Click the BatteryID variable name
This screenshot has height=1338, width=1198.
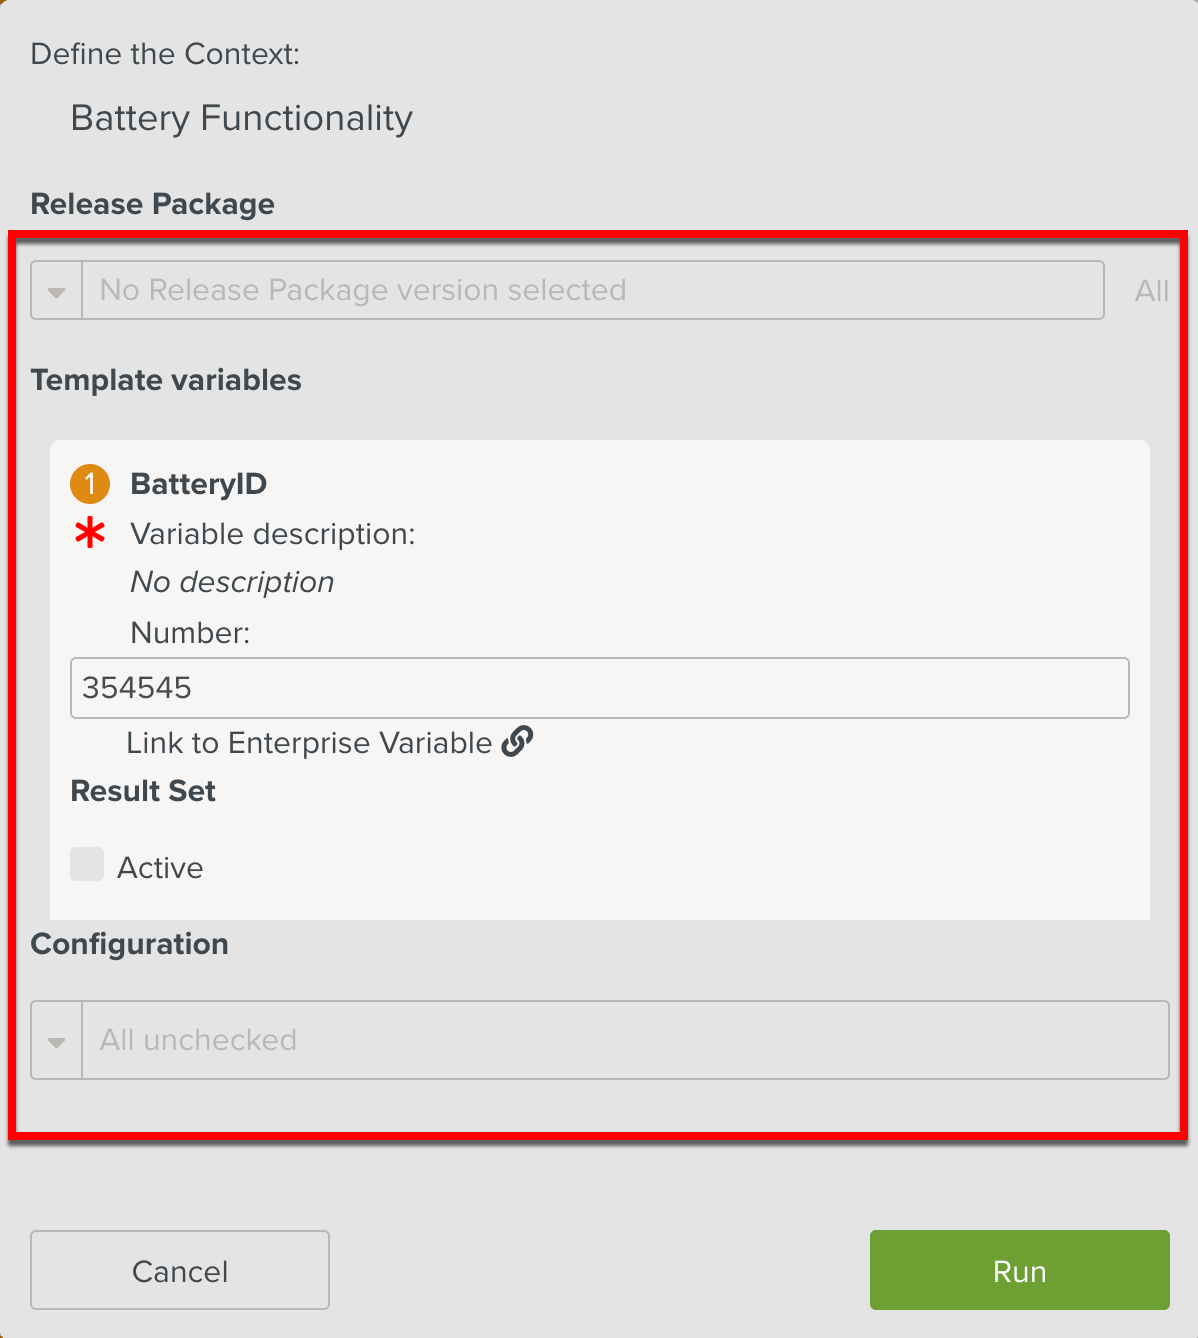(199, 484)
